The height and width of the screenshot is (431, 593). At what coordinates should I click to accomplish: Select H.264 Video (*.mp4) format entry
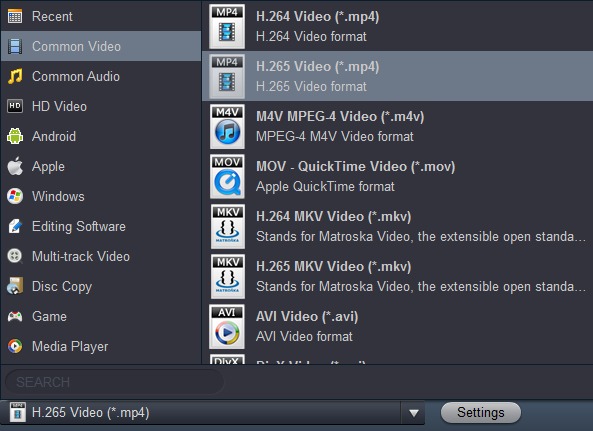[x=398, y=26]
